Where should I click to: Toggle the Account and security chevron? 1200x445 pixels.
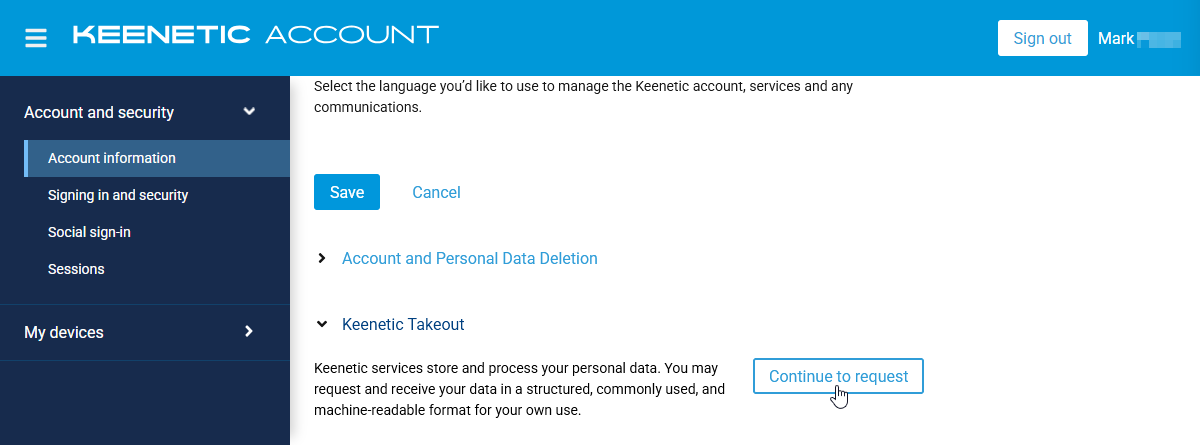coord(249,112)
